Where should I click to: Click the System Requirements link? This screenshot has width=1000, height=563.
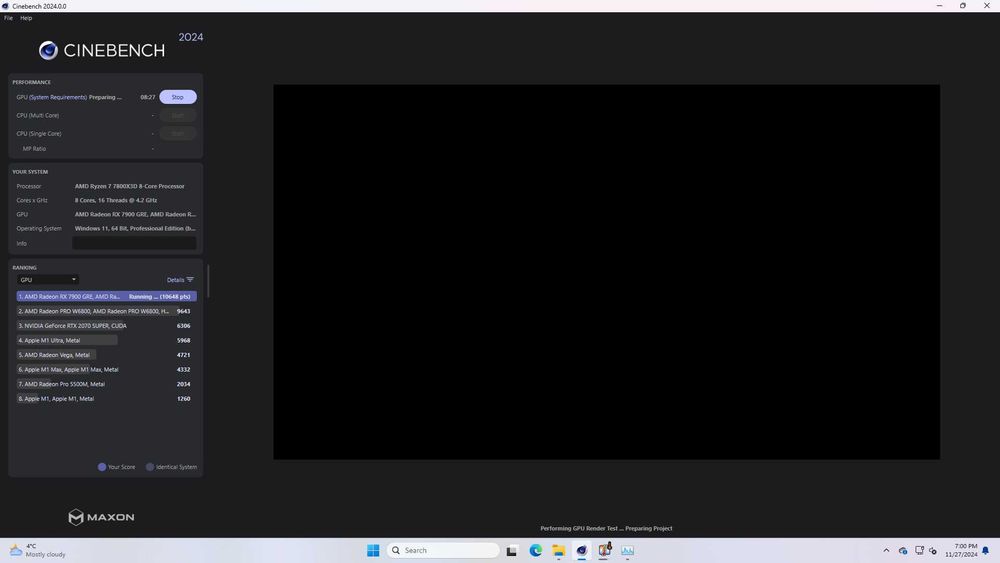pyautogui.click(x=58, y=97)
